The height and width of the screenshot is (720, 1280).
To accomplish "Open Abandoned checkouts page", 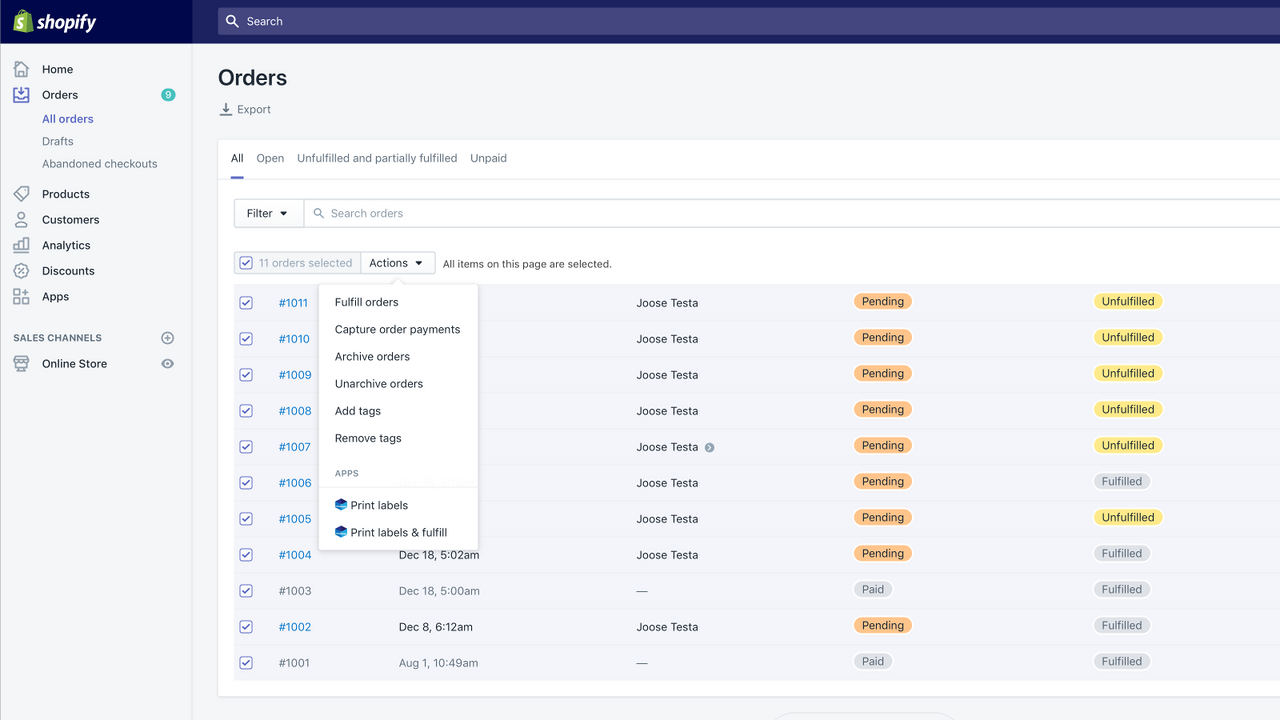I will pos(100,164).
